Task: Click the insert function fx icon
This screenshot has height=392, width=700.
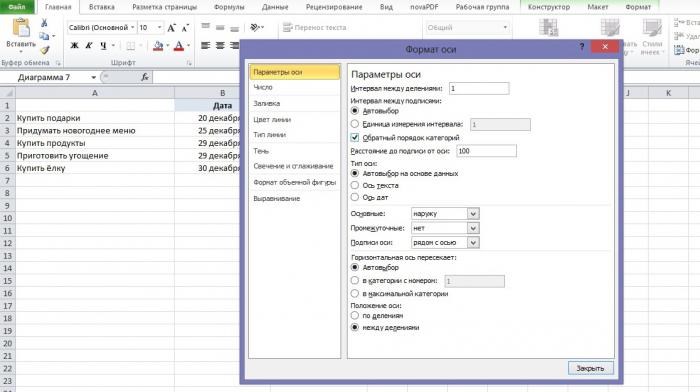Action: [145, 77]
